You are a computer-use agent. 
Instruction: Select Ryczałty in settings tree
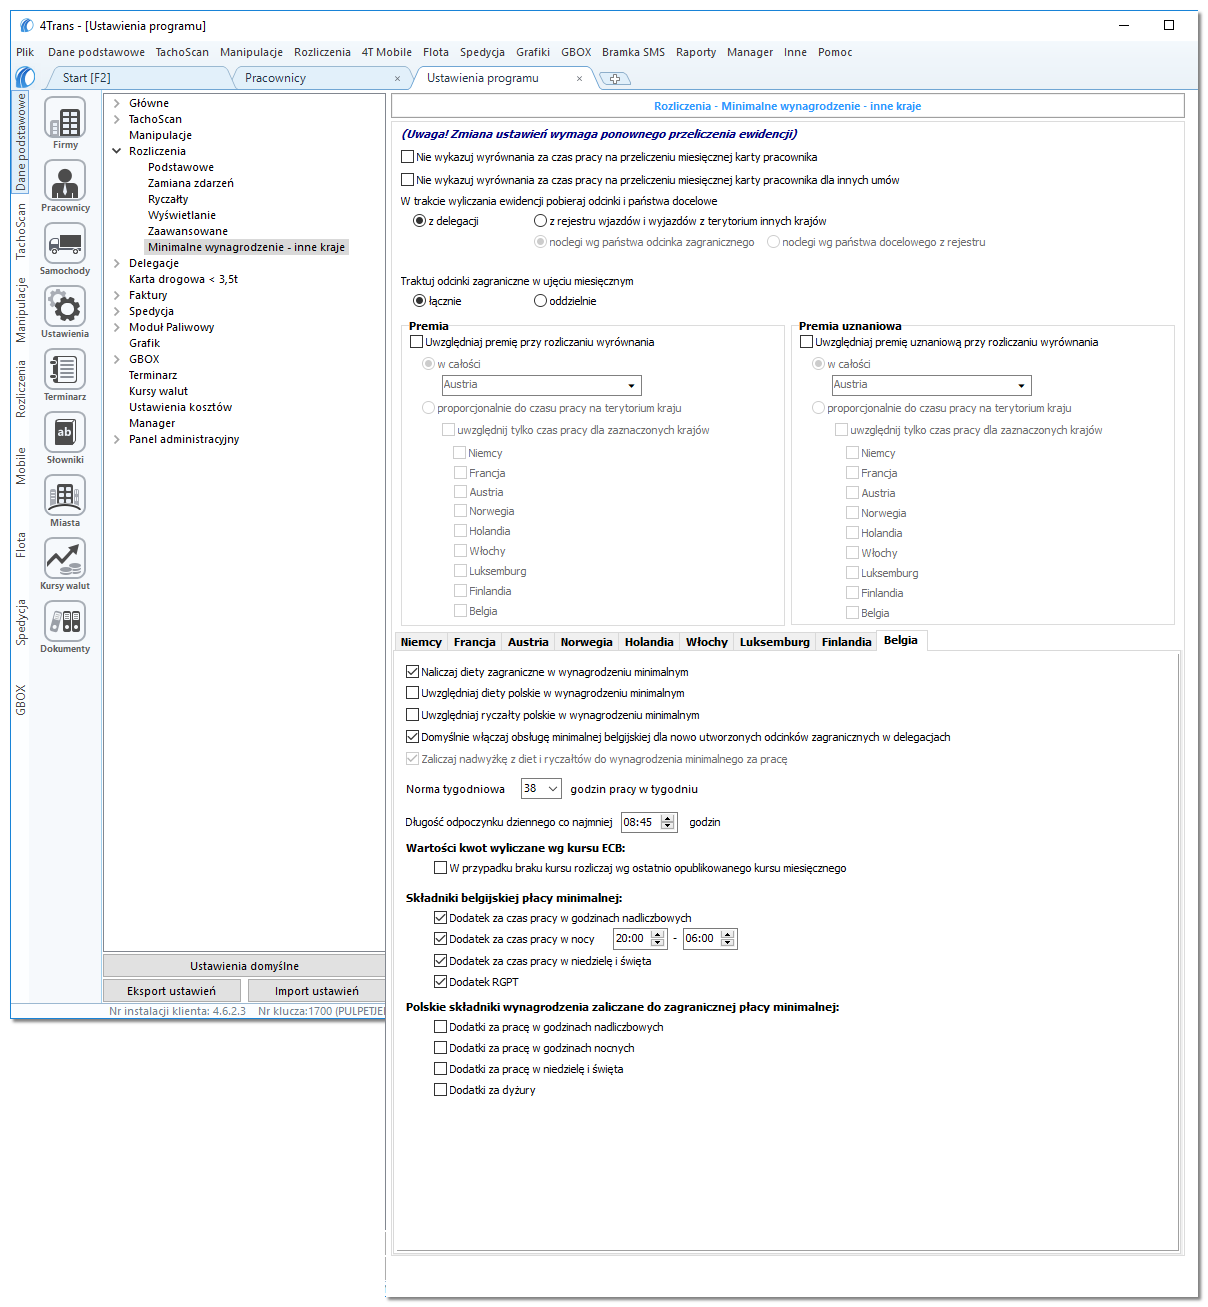pos(168,199)
